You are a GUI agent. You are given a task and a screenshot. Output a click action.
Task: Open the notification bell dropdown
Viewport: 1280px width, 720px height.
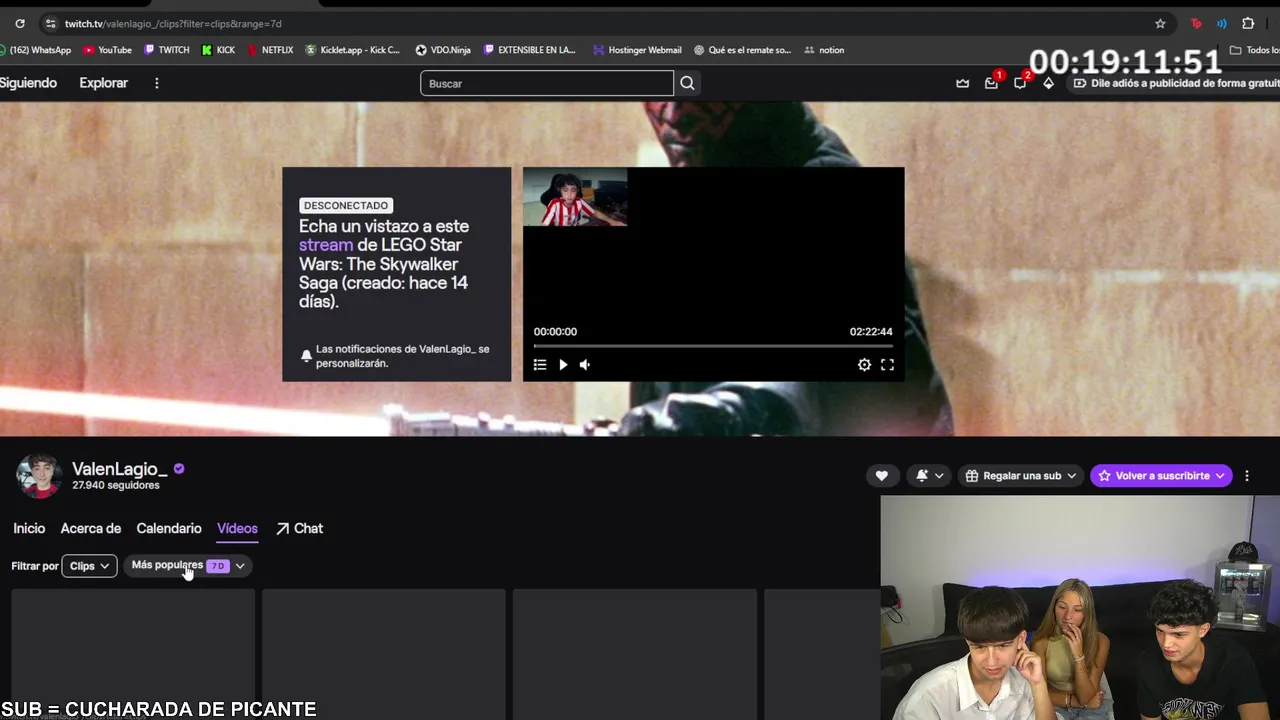pyautogui.click(x=929, y=476)
